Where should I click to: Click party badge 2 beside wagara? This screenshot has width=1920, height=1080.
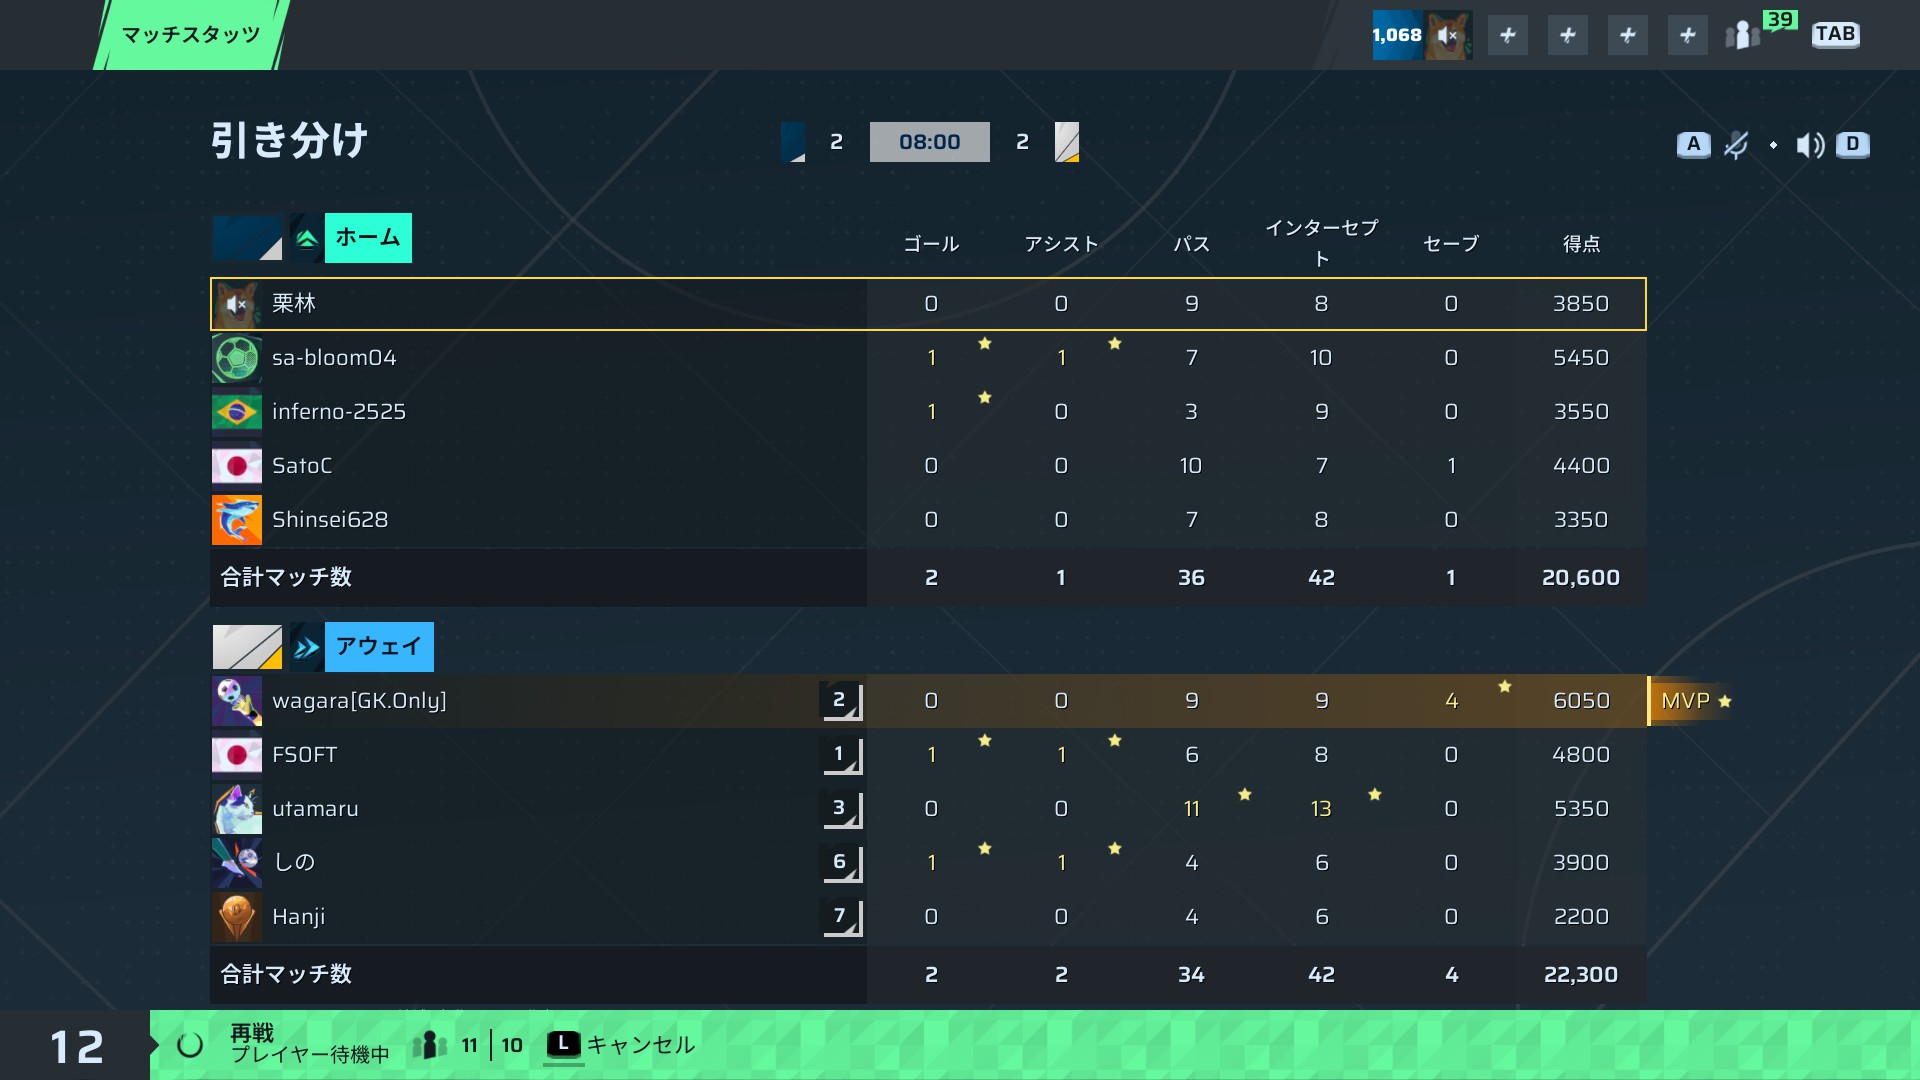pyautogui.click(x=841, y=701)
